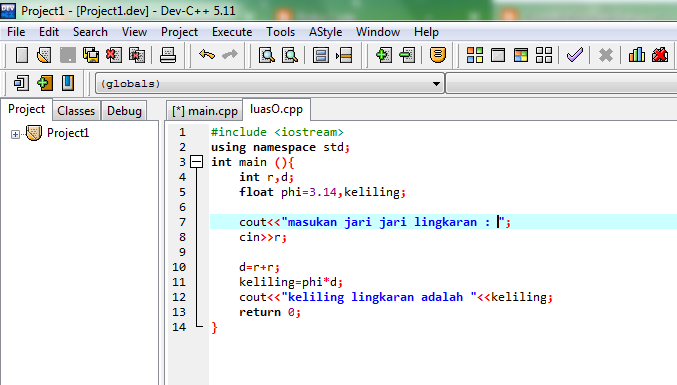Click the Profile analysis bar chart icon

click(x=637, y=55)
